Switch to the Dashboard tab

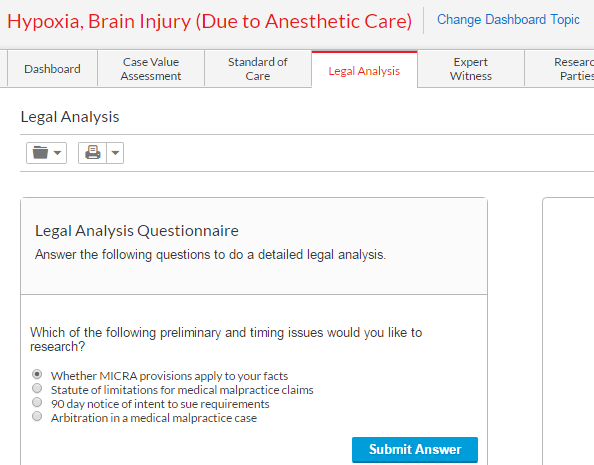[x=52, y=69]
